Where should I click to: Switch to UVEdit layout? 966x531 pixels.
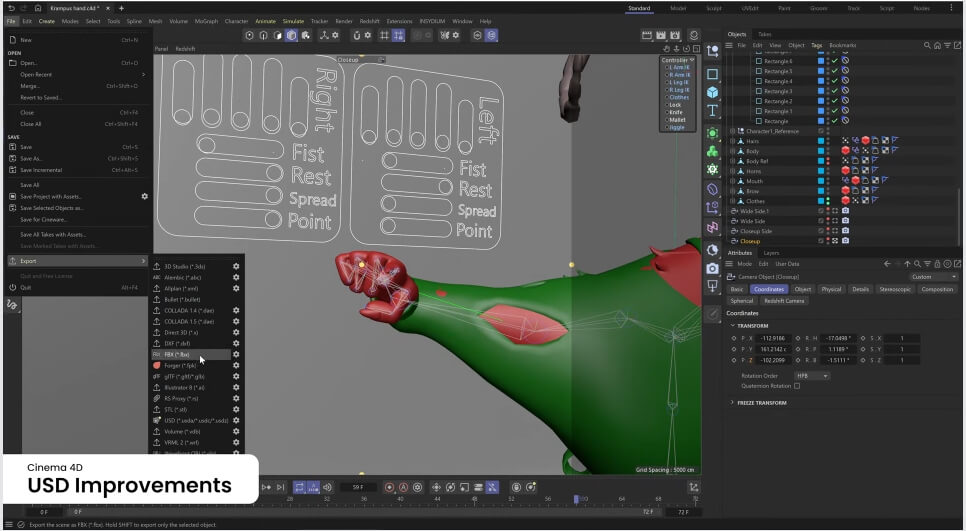749,9
